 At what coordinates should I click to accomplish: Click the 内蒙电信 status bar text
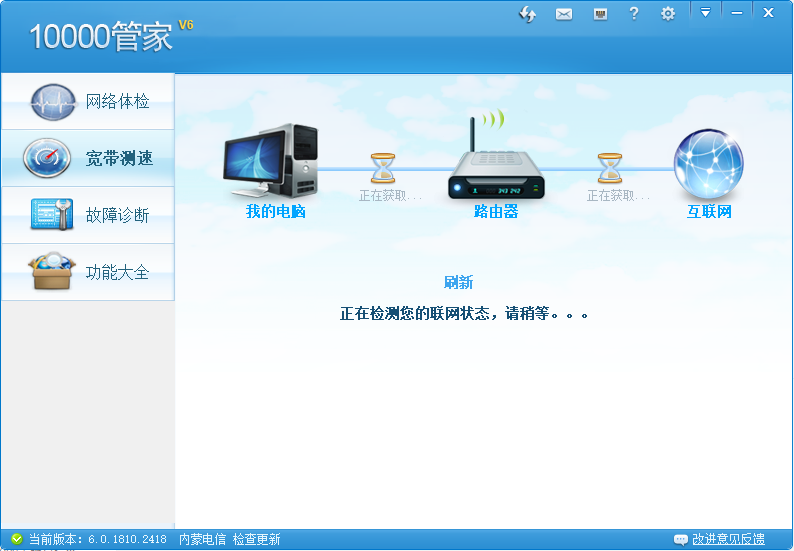click(x=202, y=539)
